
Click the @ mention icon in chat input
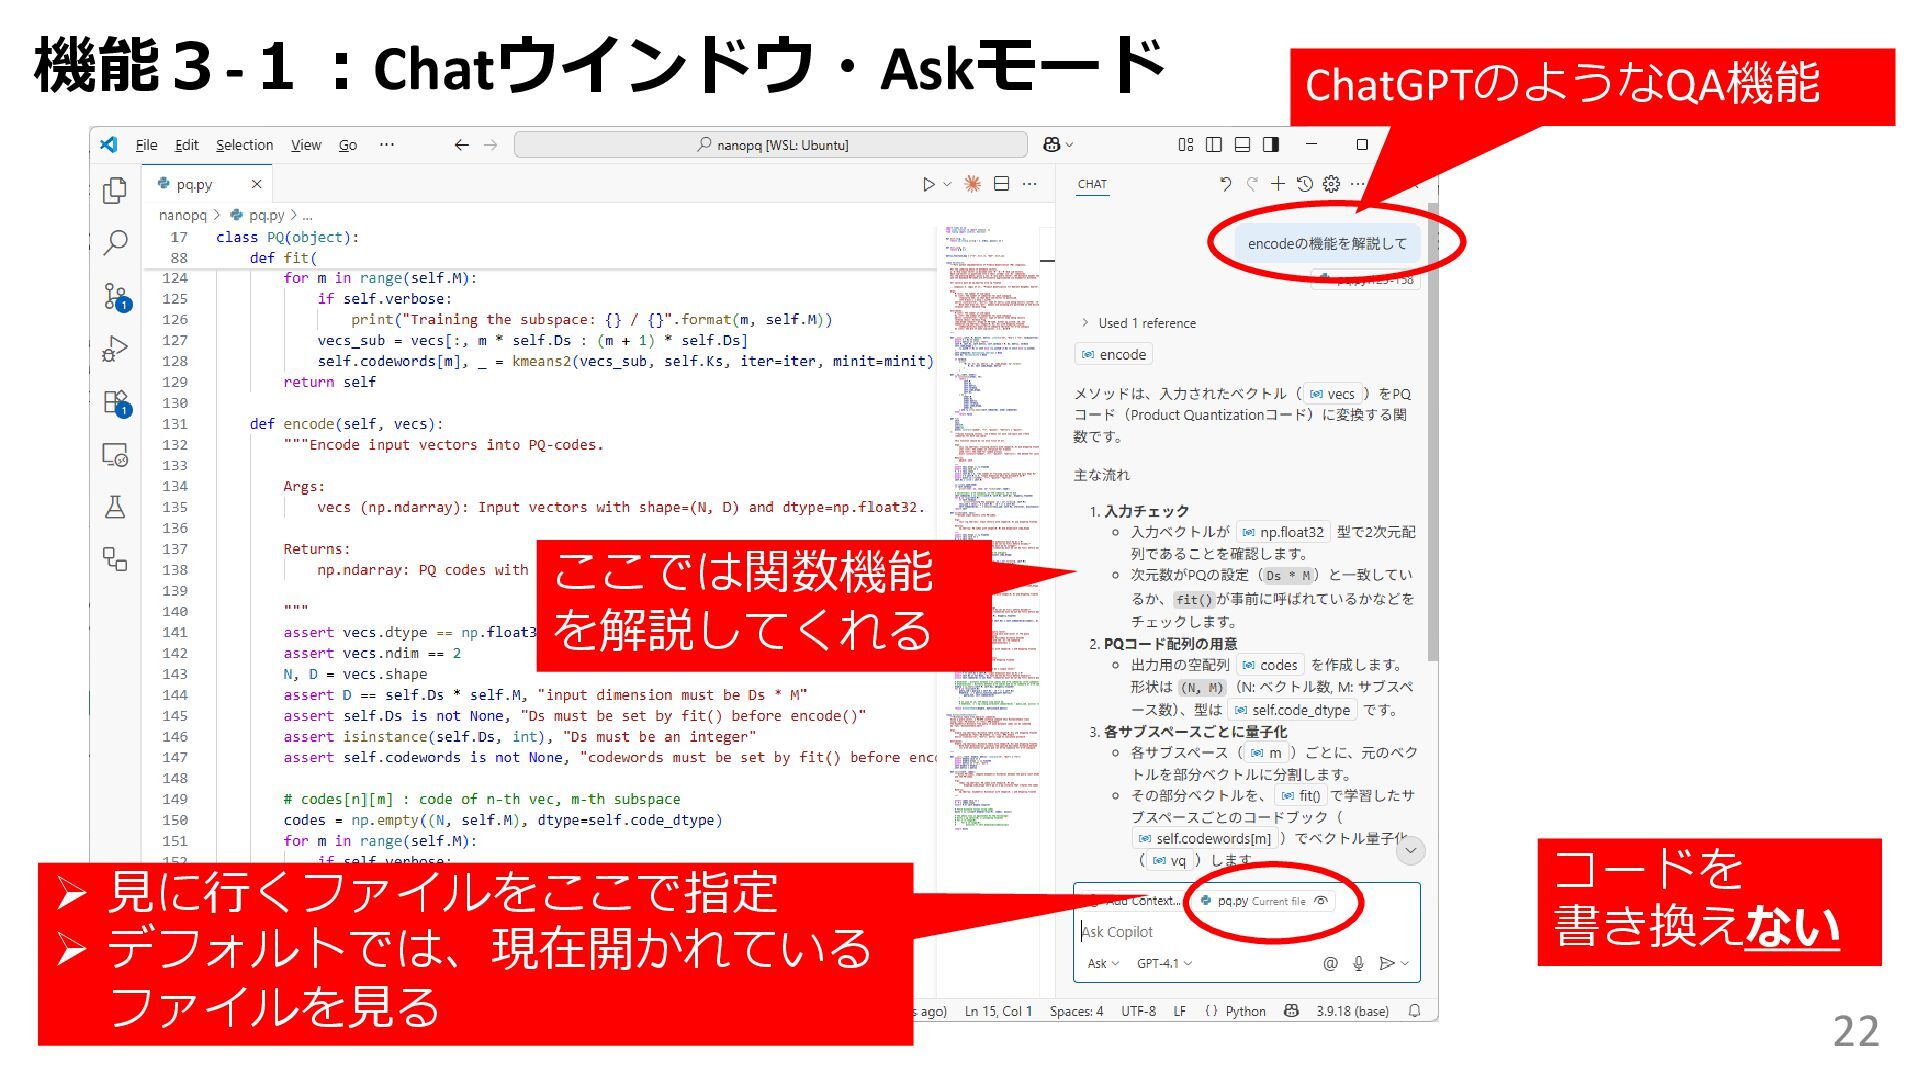tap(1330, 963)
